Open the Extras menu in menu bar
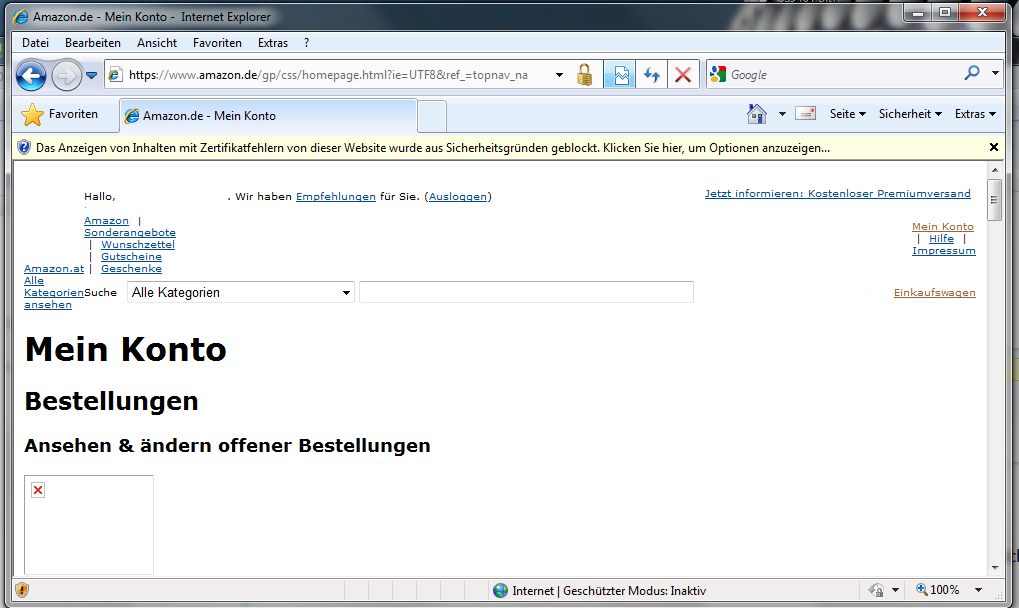The height and width of the screenshot is (608, 1019). coord(272,43)
